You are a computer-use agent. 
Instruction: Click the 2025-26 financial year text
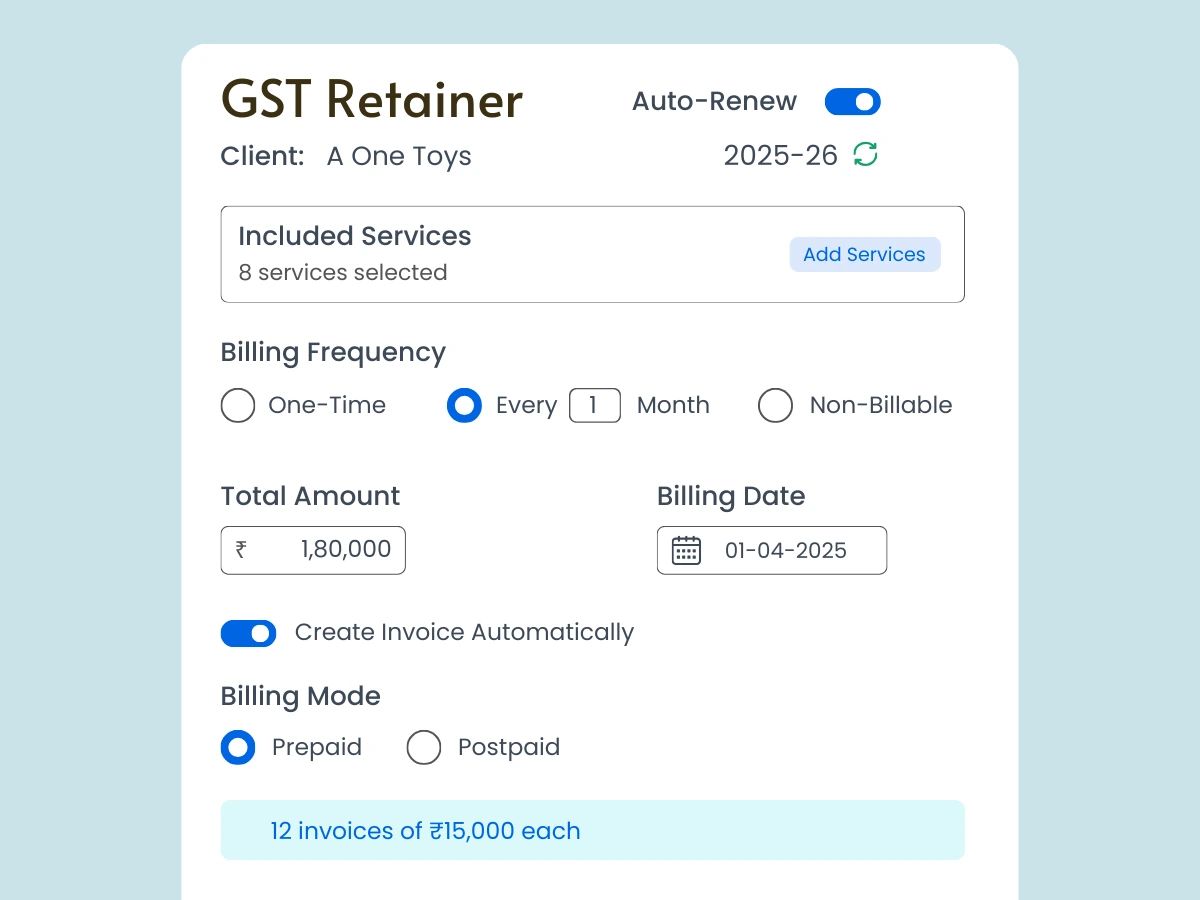(x=780, y=156)
